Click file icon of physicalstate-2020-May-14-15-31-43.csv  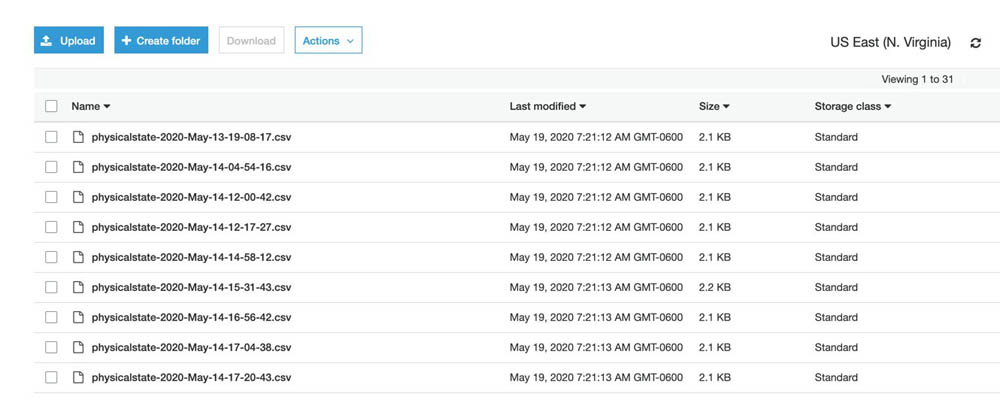click(78, 287)
